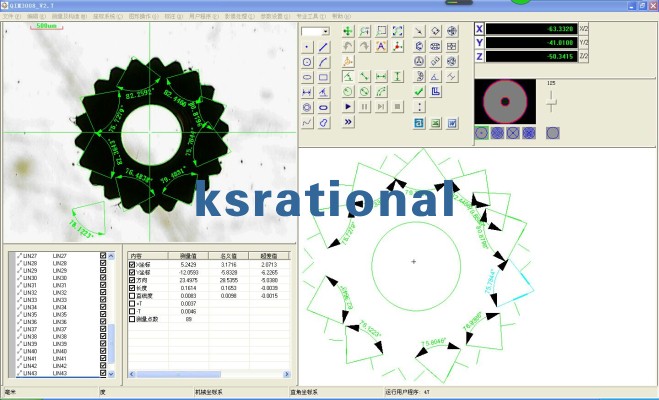The image size is (659, 400).
Task: Toggle the LIN27 checkbox in element list
Action: click(x=103, y=256)
